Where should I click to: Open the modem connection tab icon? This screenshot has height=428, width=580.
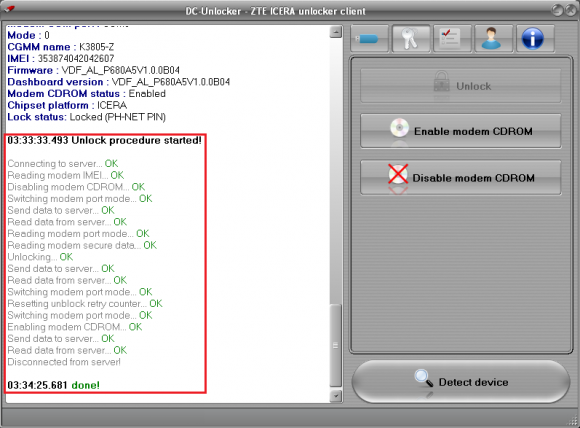click(370, 38)
